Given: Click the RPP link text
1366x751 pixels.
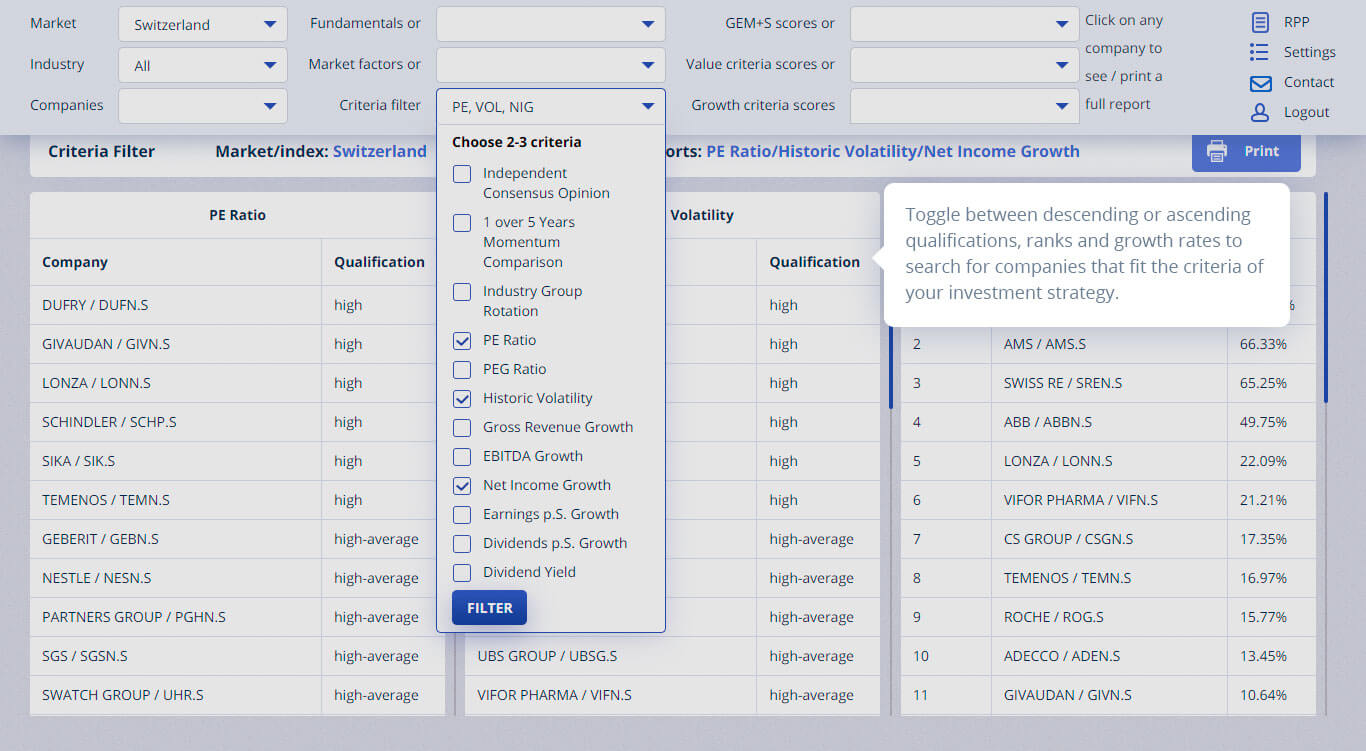Looking at the screenshot, I should [1296, 22].
